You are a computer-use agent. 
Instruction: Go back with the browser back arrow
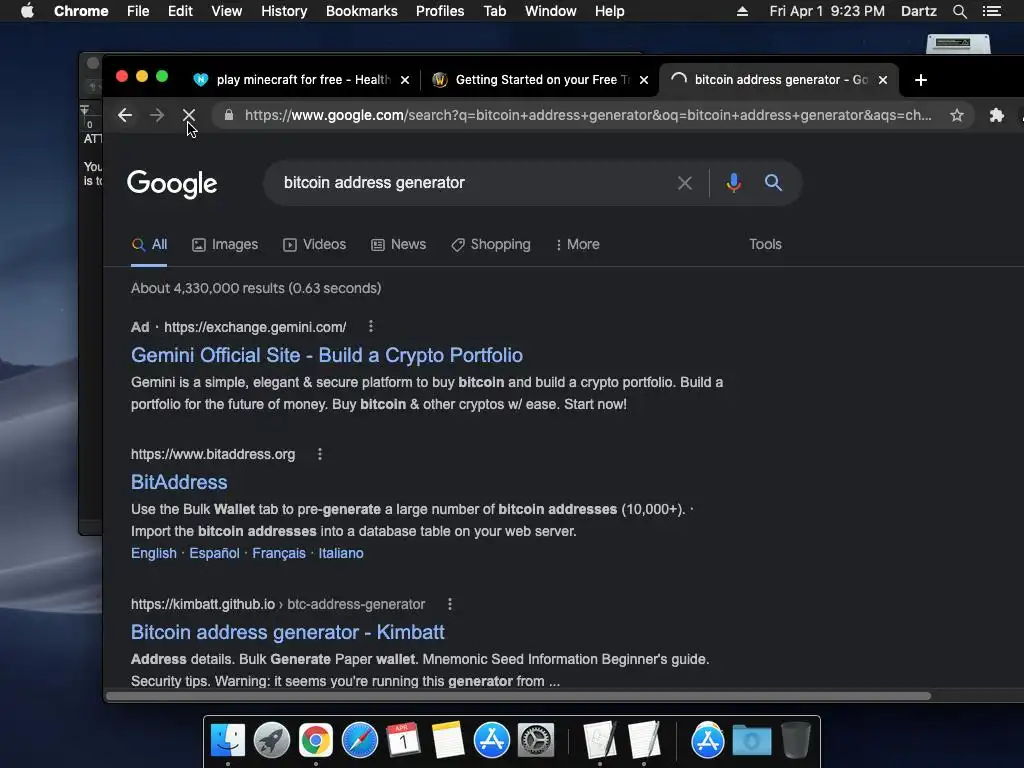125,116
